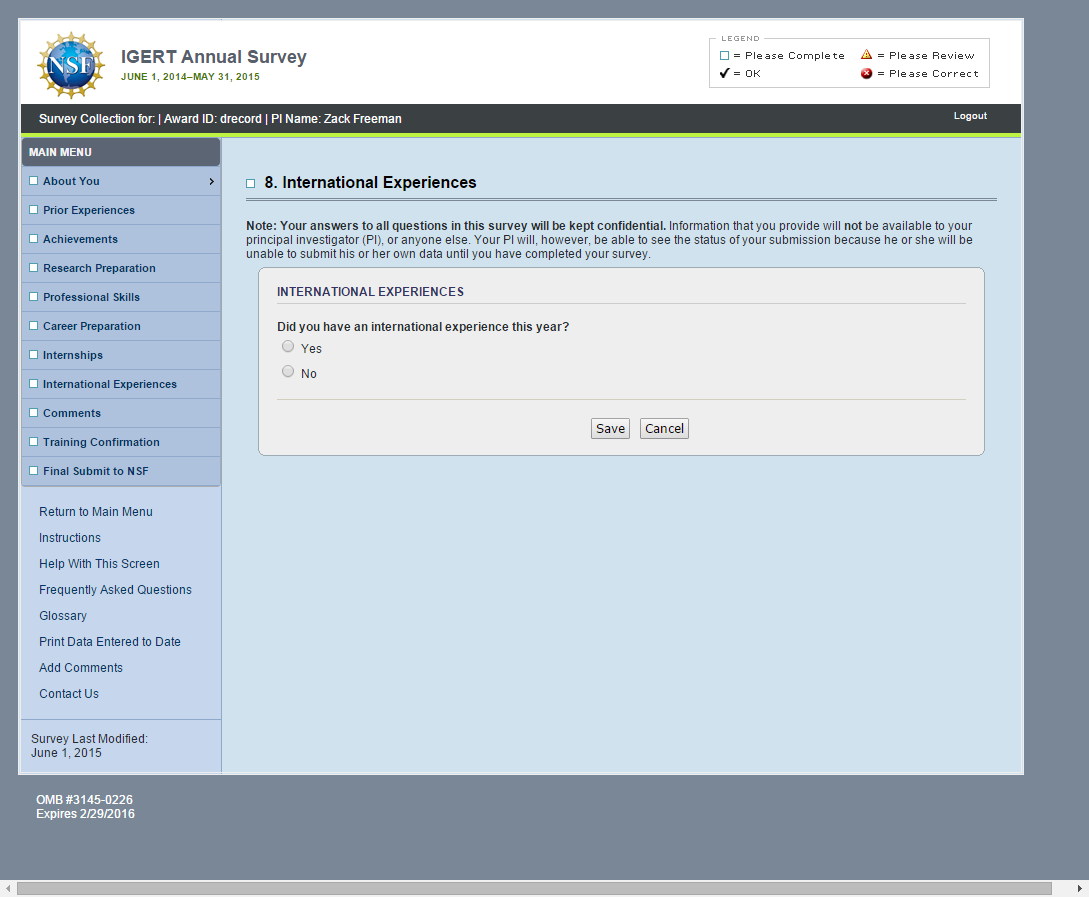Viewport: 1089px width, 897px height.
Task: Open Research Preparation section
Action: [x=99, y=268]
